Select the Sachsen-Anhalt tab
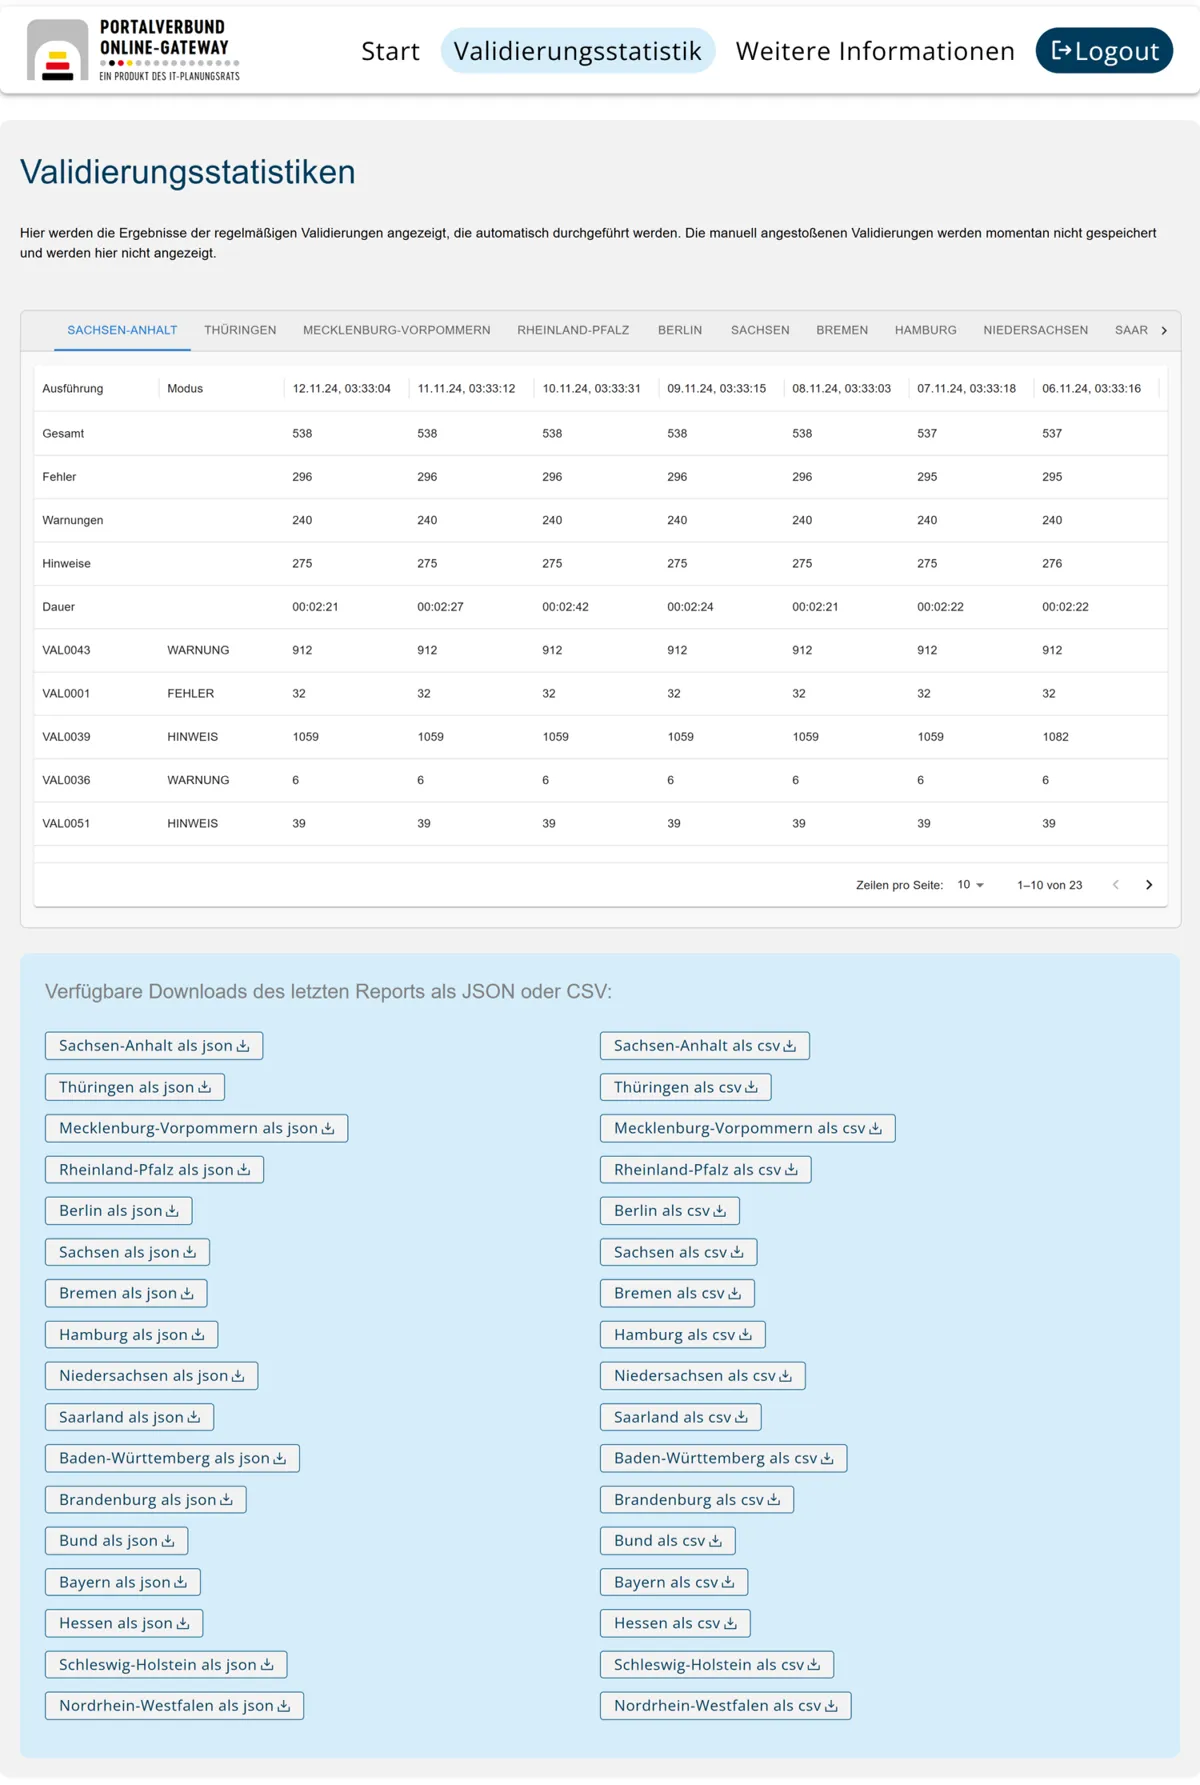The width and height of the screenshot is (1200, 1785). tap(122, 330)
